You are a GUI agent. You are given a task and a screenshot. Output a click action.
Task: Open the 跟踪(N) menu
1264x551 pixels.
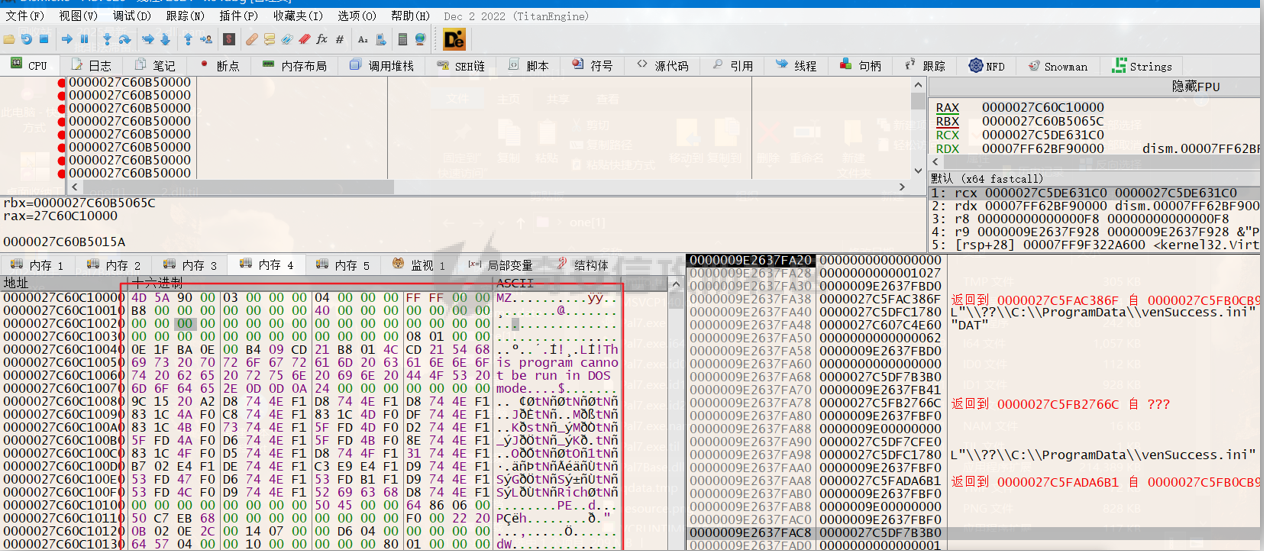click(186, 16)
